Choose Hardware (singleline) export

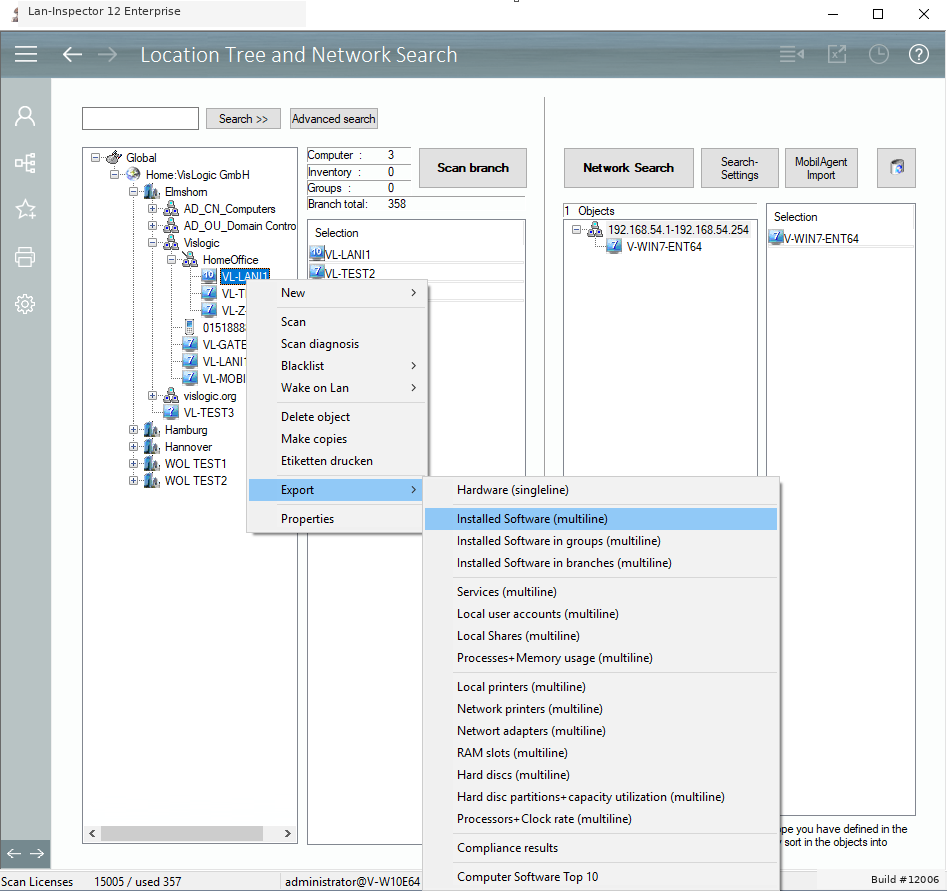[x=601, y=490]
